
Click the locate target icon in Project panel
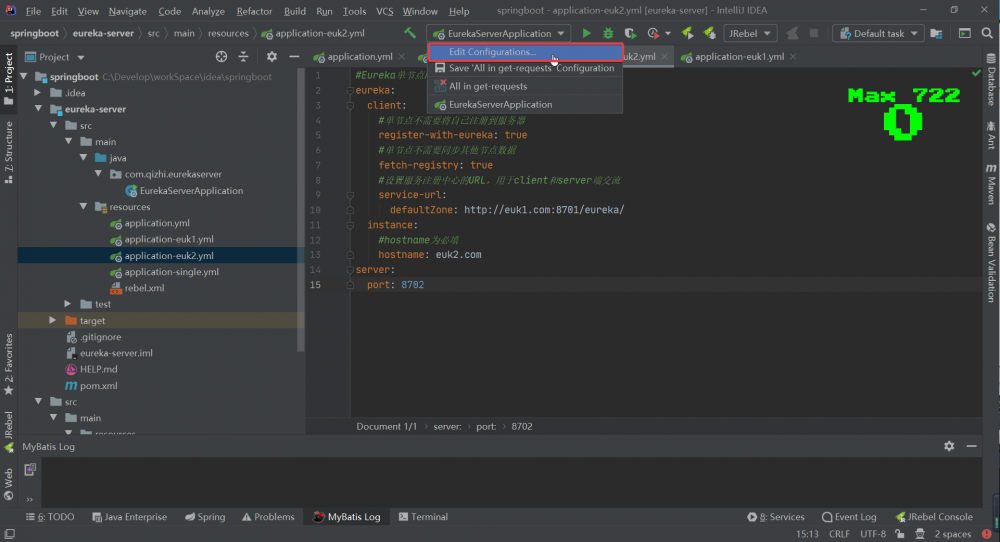coord(221,57)
